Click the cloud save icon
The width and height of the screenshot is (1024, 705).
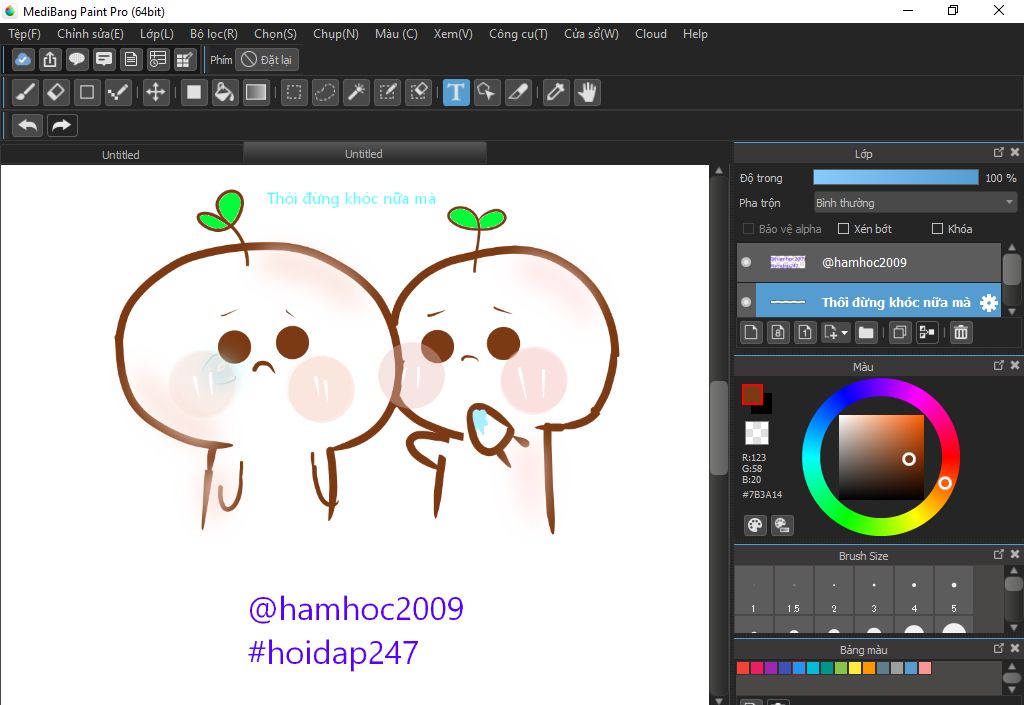23,60
